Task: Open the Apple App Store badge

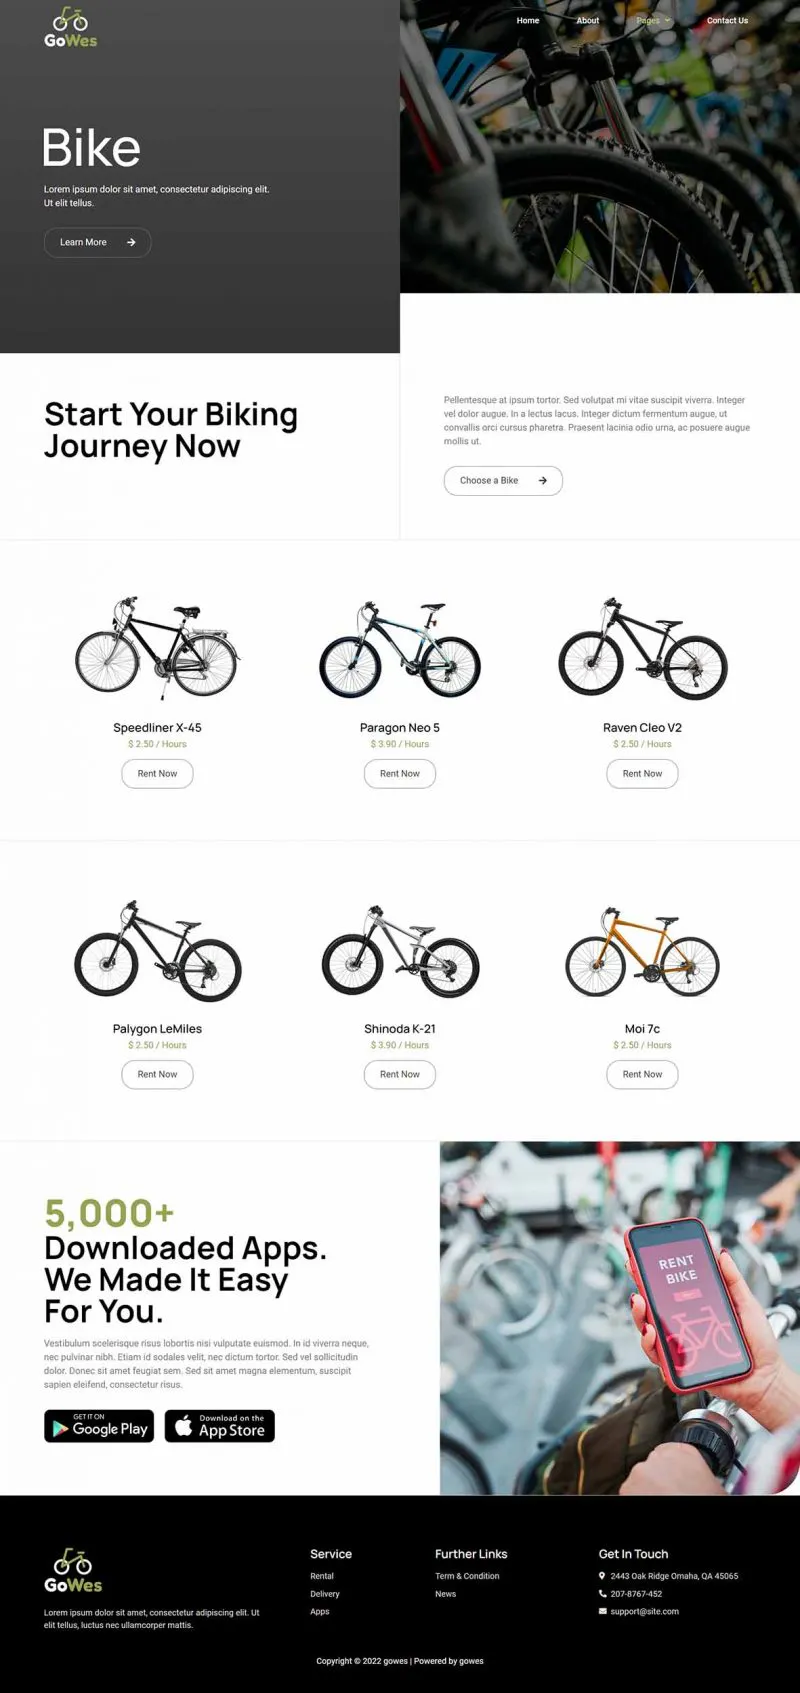Action: coord(219,1426)
